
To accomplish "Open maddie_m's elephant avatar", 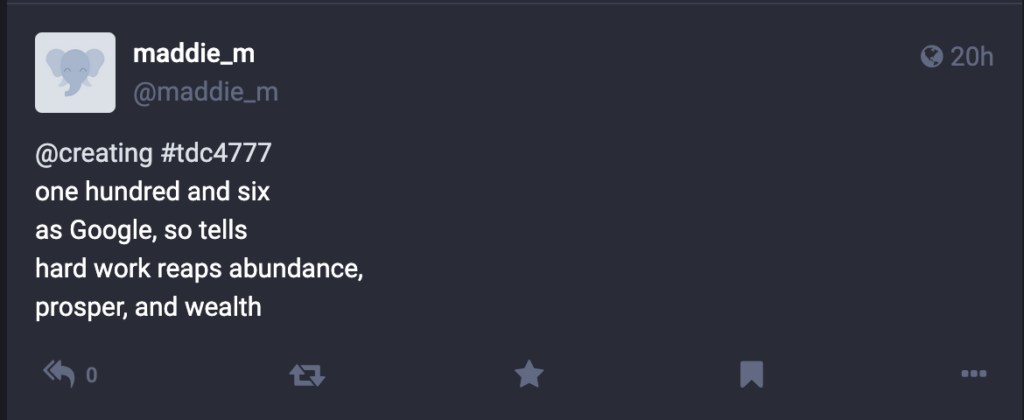I will tap(75, 72).
